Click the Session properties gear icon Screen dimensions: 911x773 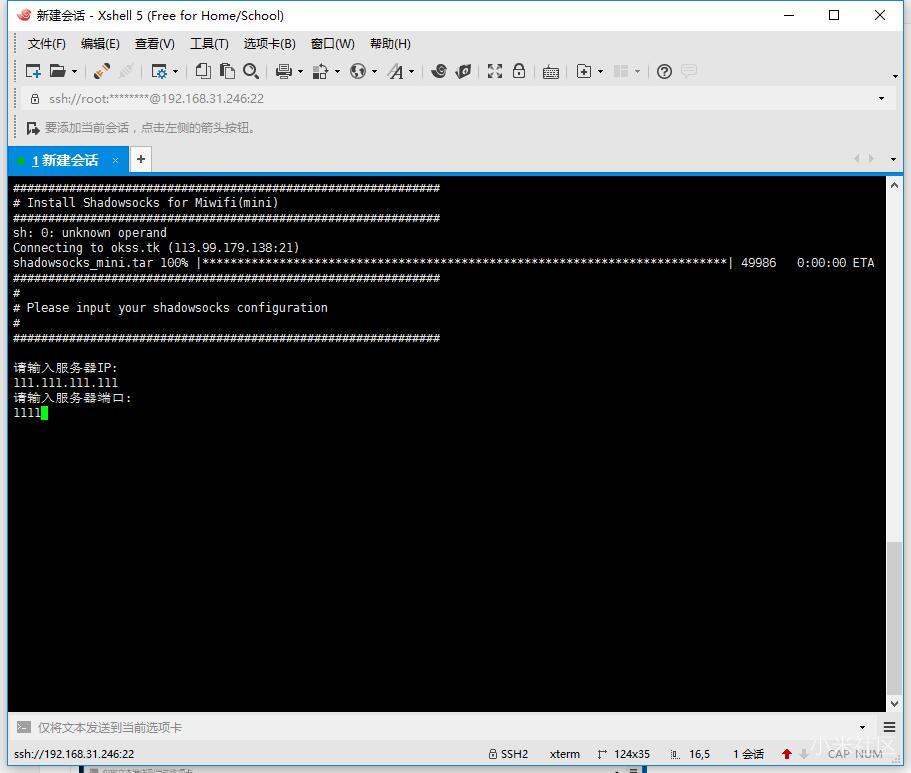(x=159, y=71)
